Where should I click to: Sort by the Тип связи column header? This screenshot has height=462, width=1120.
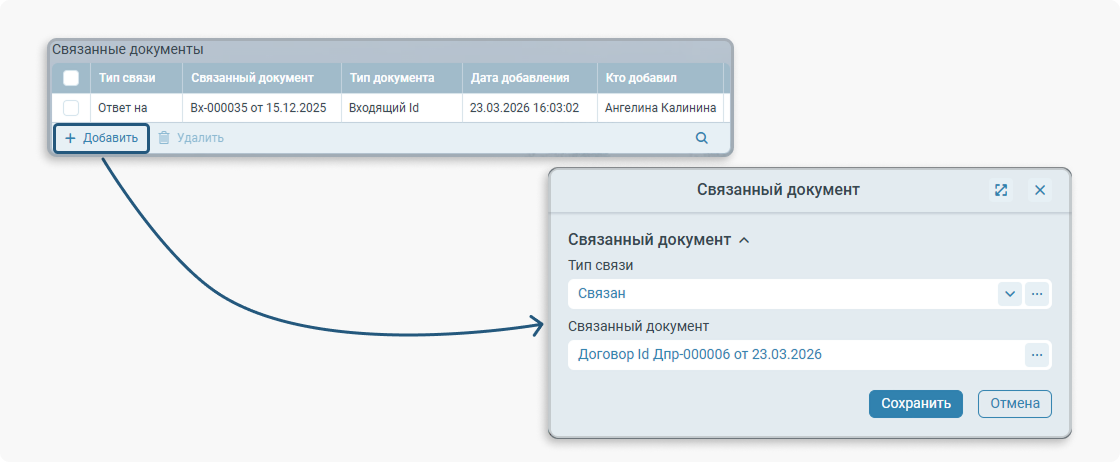127,78
